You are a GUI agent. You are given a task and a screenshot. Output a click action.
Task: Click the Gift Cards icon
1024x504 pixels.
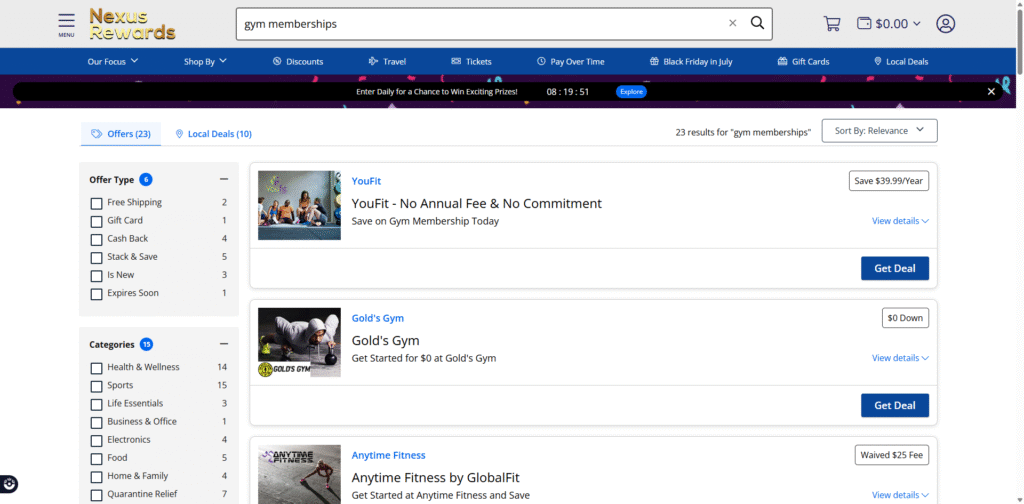coord(782,61)
